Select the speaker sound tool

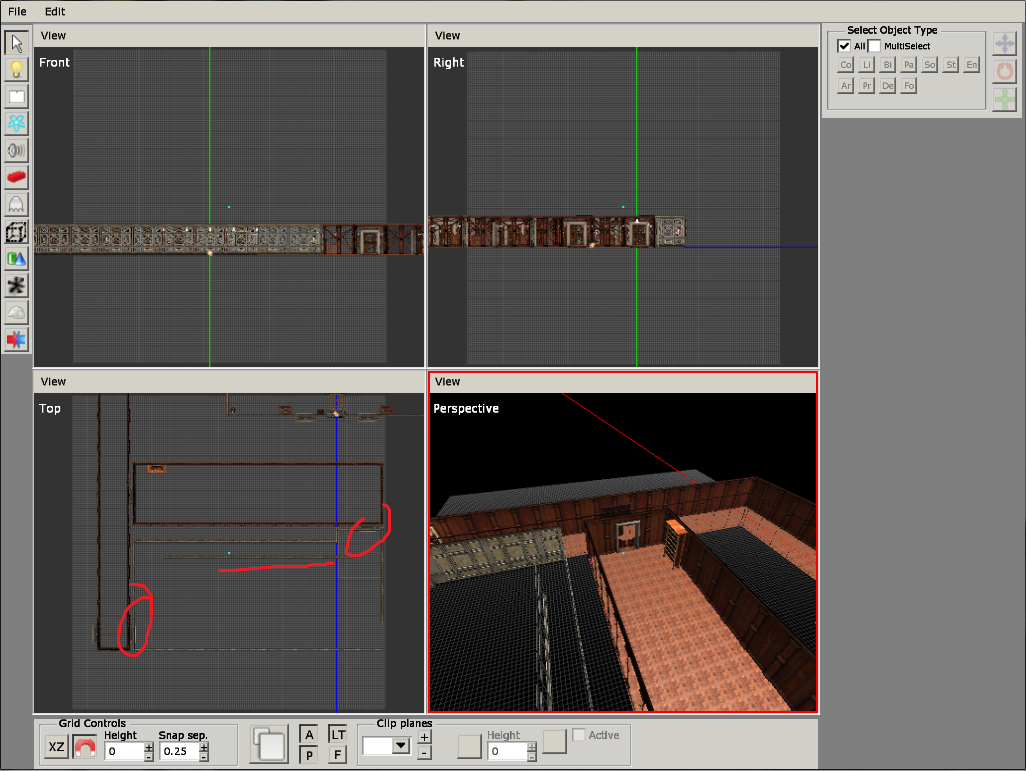16,151
